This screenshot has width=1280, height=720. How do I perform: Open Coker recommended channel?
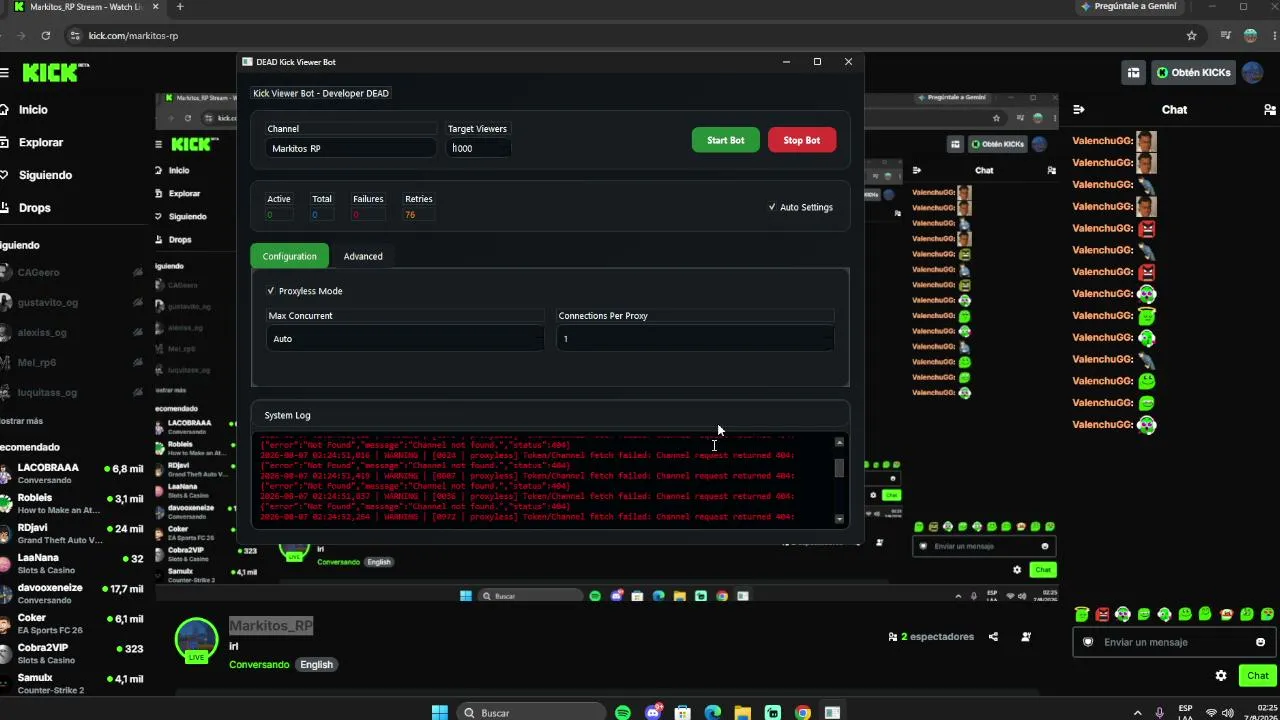pos(72,624)
